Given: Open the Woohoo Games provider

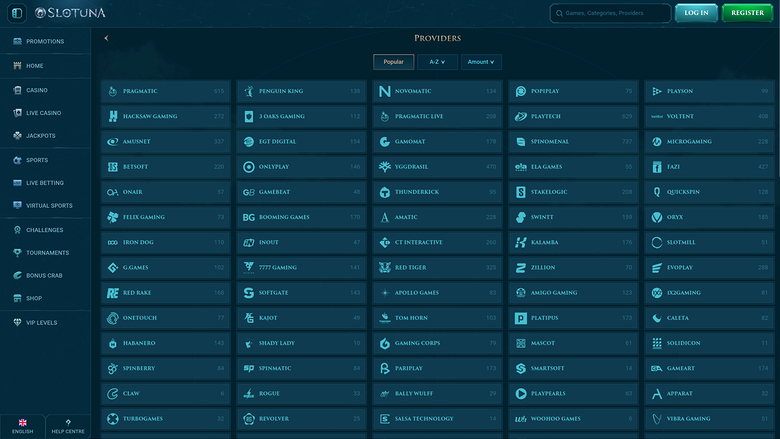Looking at the screenshot, I should [574, 419].
